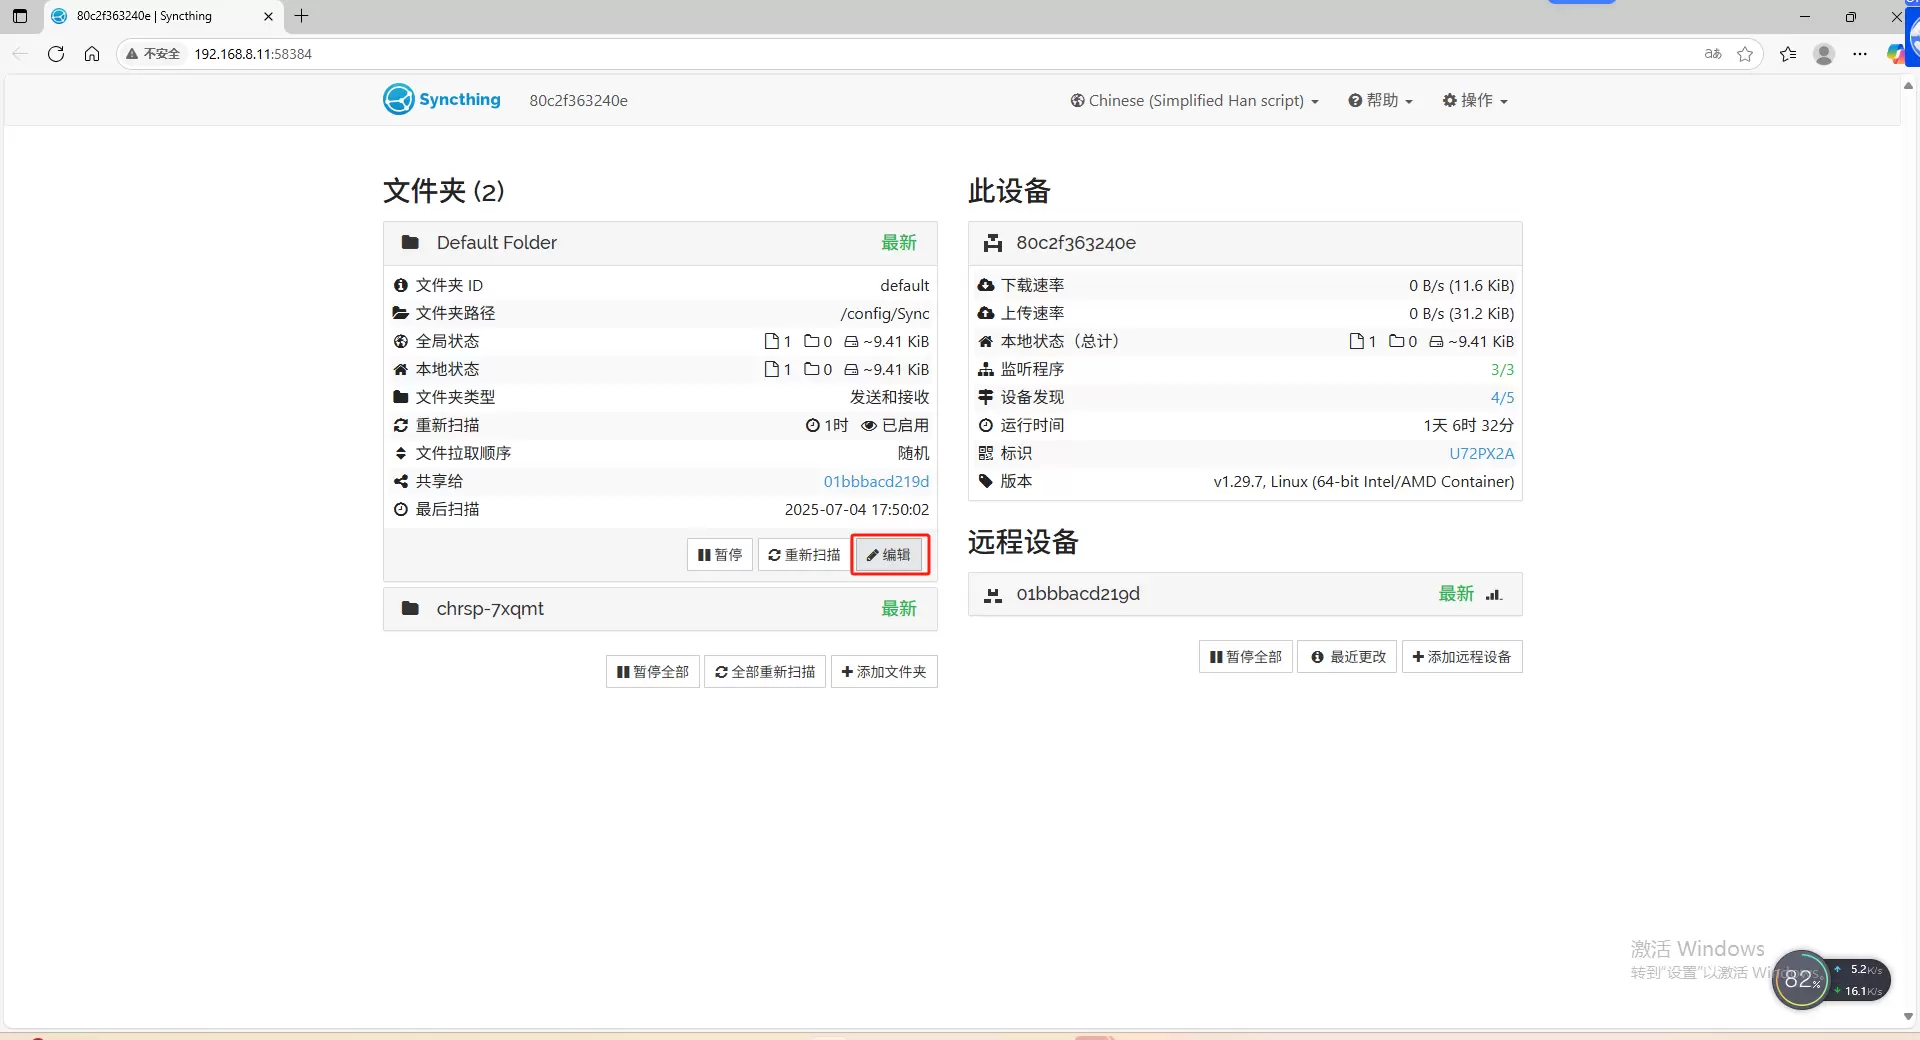Click the translate page icon in address bar
This screenshot has height=1040, width=1920.
1713,54
